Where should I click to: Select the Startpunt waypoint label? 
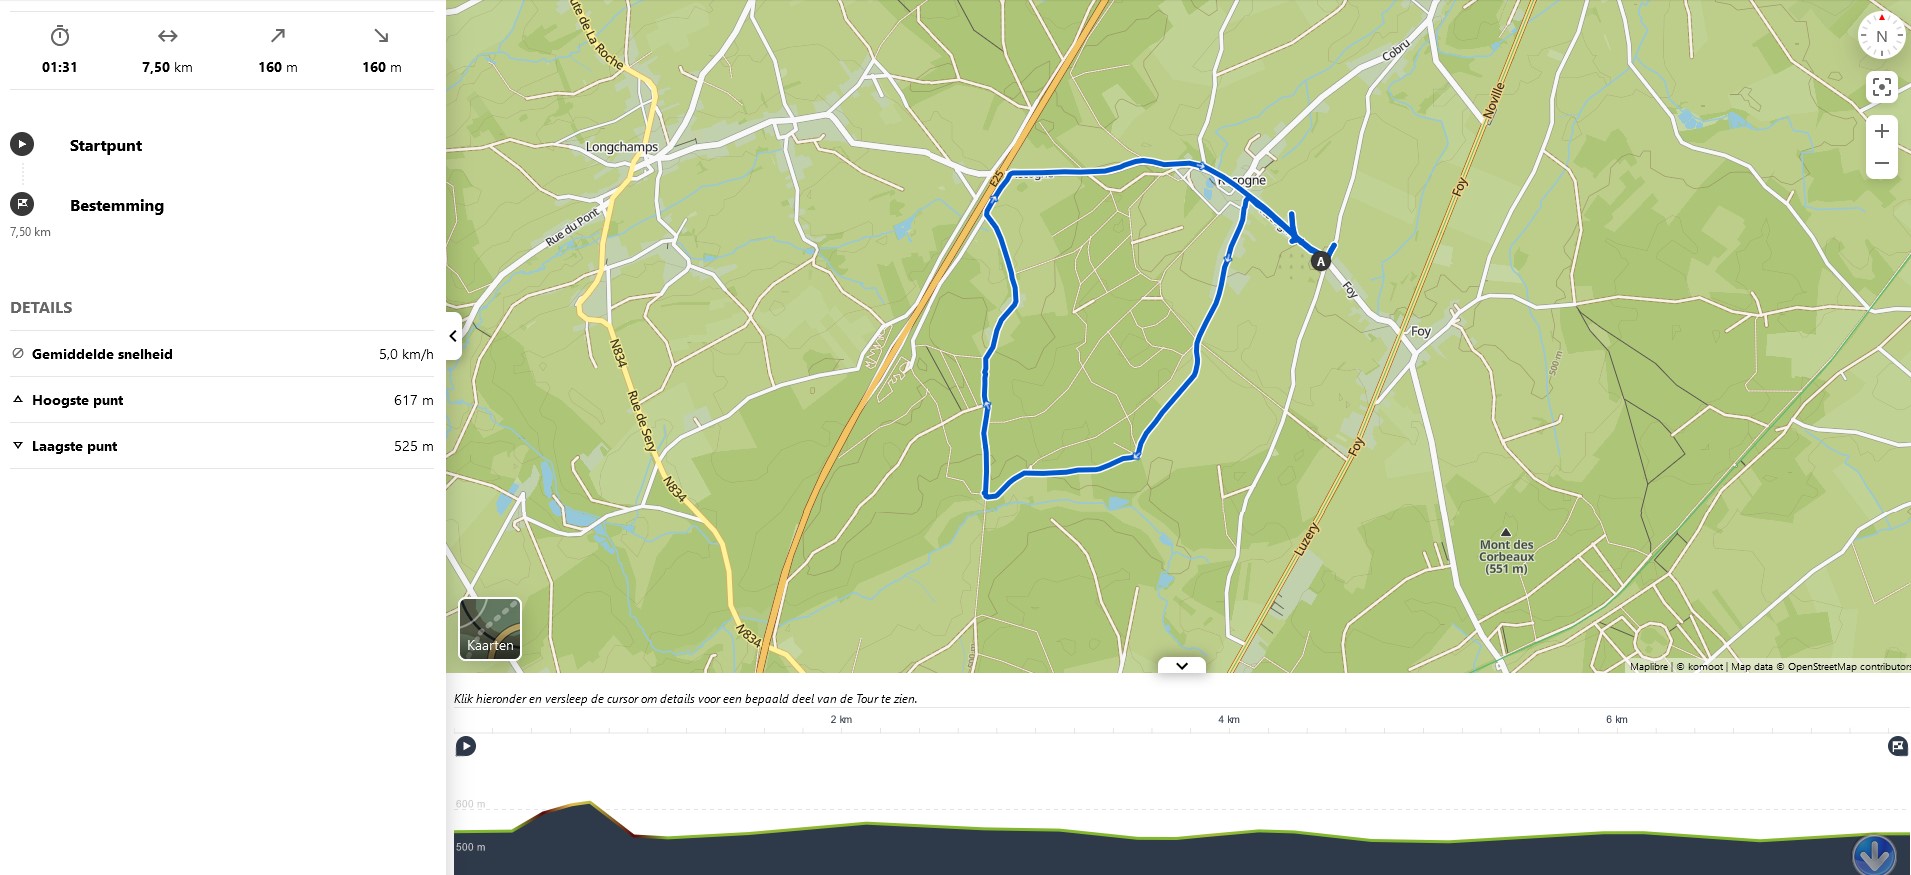[106, 145]
